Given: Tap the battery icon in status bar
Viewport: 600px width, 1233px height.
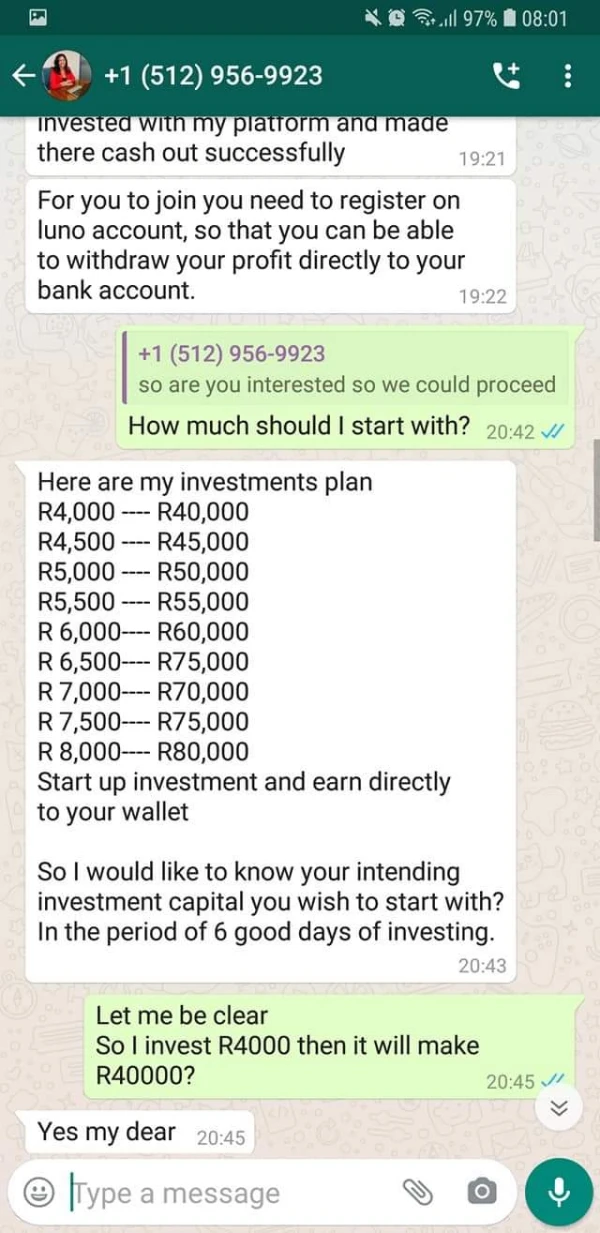Looking at the screenshot, I should 509,18.
